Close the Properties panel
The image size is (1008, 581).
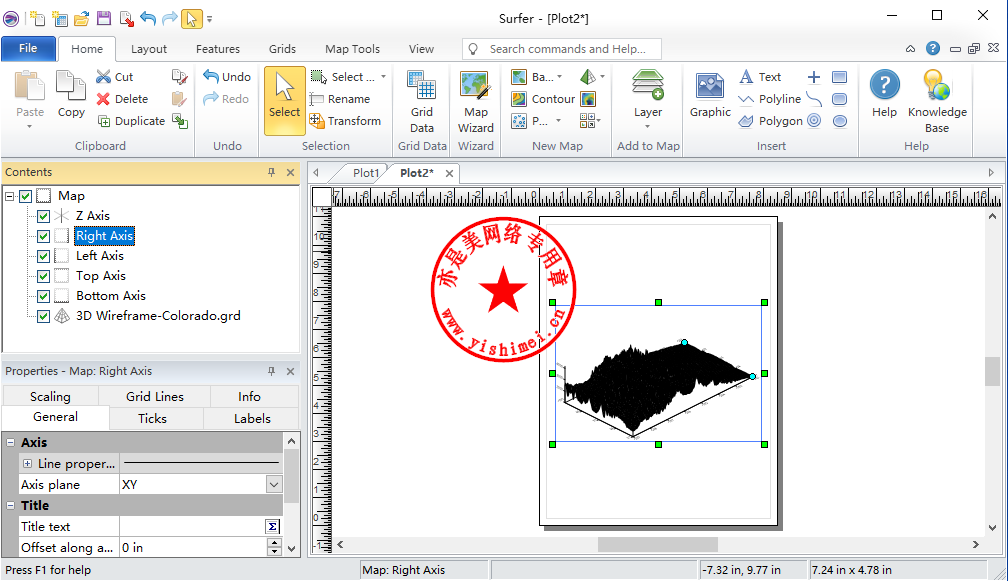pos(291,371)
